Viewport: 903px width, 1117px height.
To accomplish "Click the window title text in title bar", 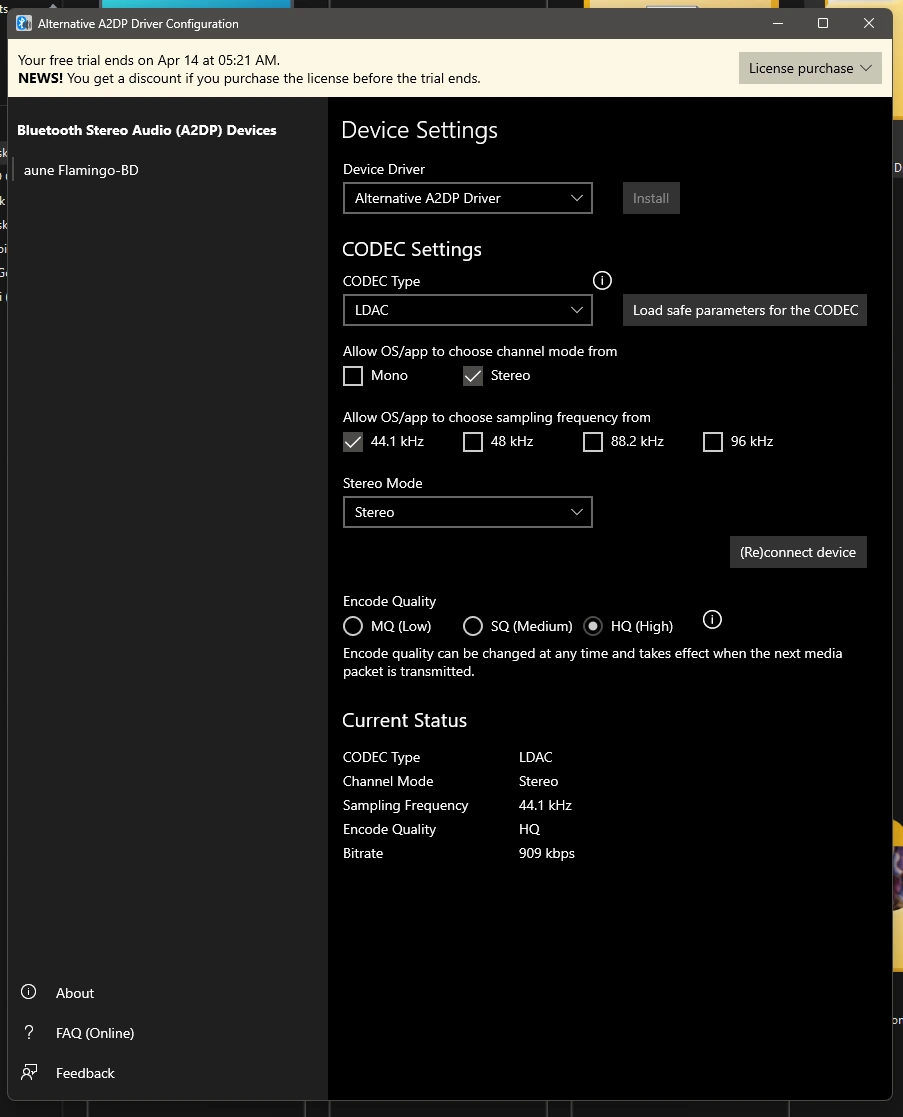I will (x=138, y=24).
